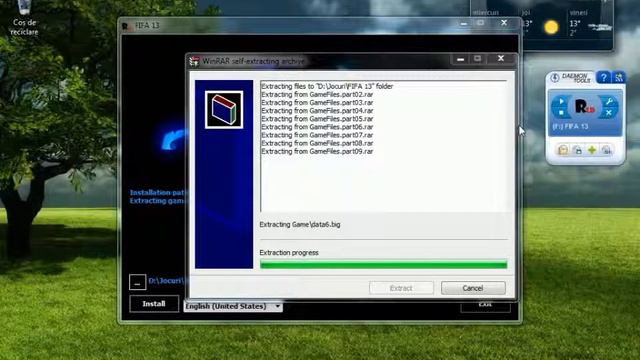This screenshot has height=360, width=640.
Task: Click the play mount icon in Daemon Tools
Action: 561,101
